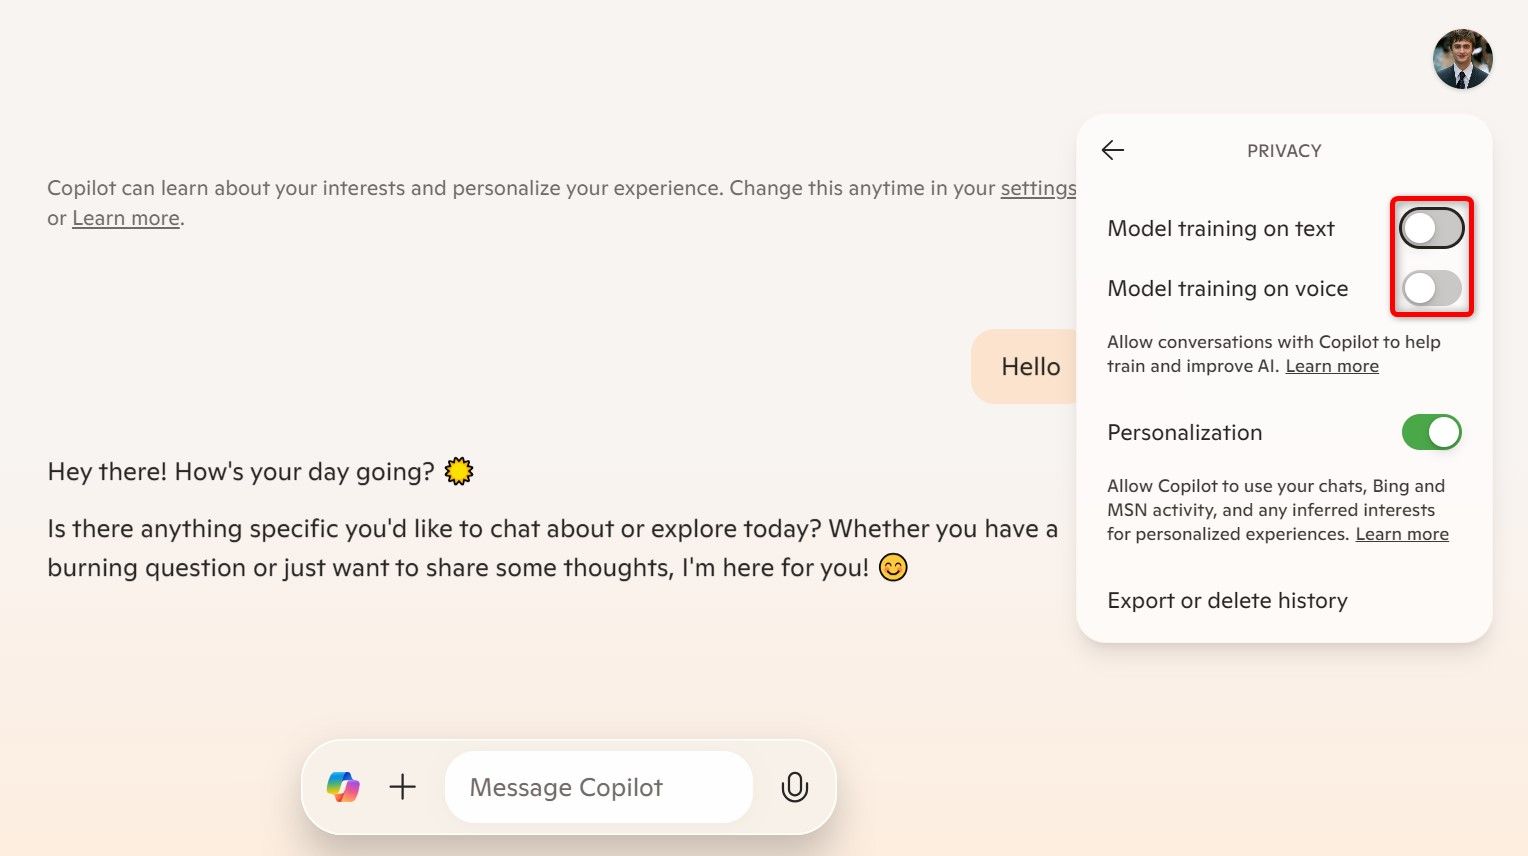
Task: Click the 'Model training on text' label
Action: [x=1221, y=229]
